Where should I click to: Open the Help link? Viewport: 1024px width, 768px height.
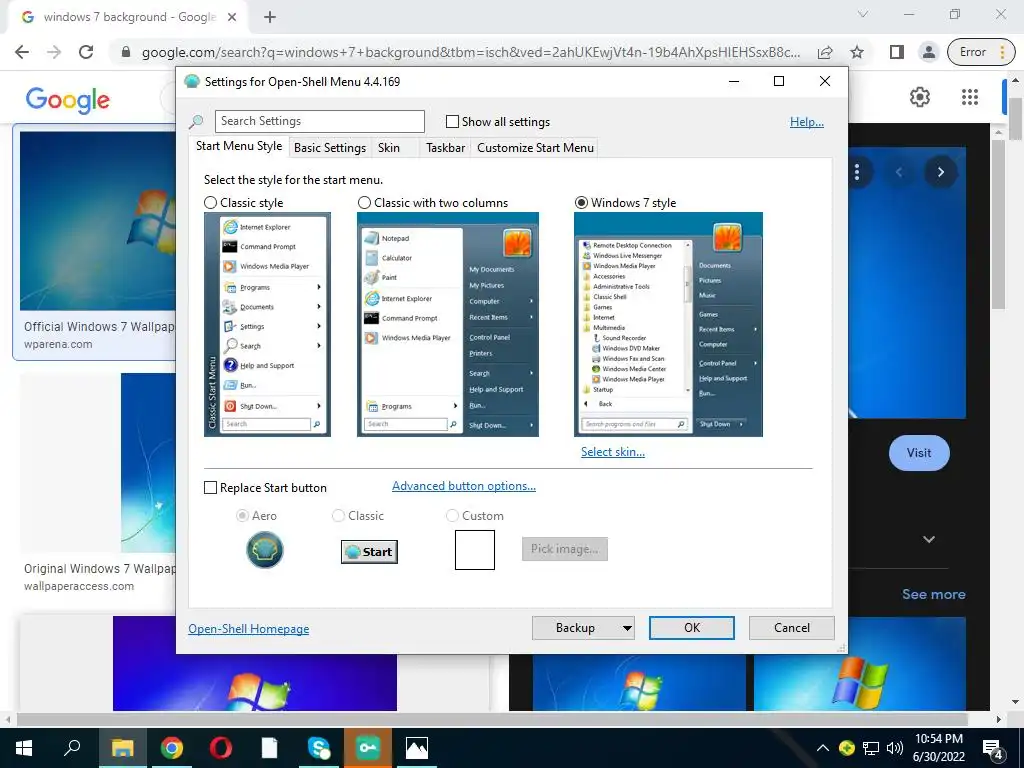click(807, 121)
